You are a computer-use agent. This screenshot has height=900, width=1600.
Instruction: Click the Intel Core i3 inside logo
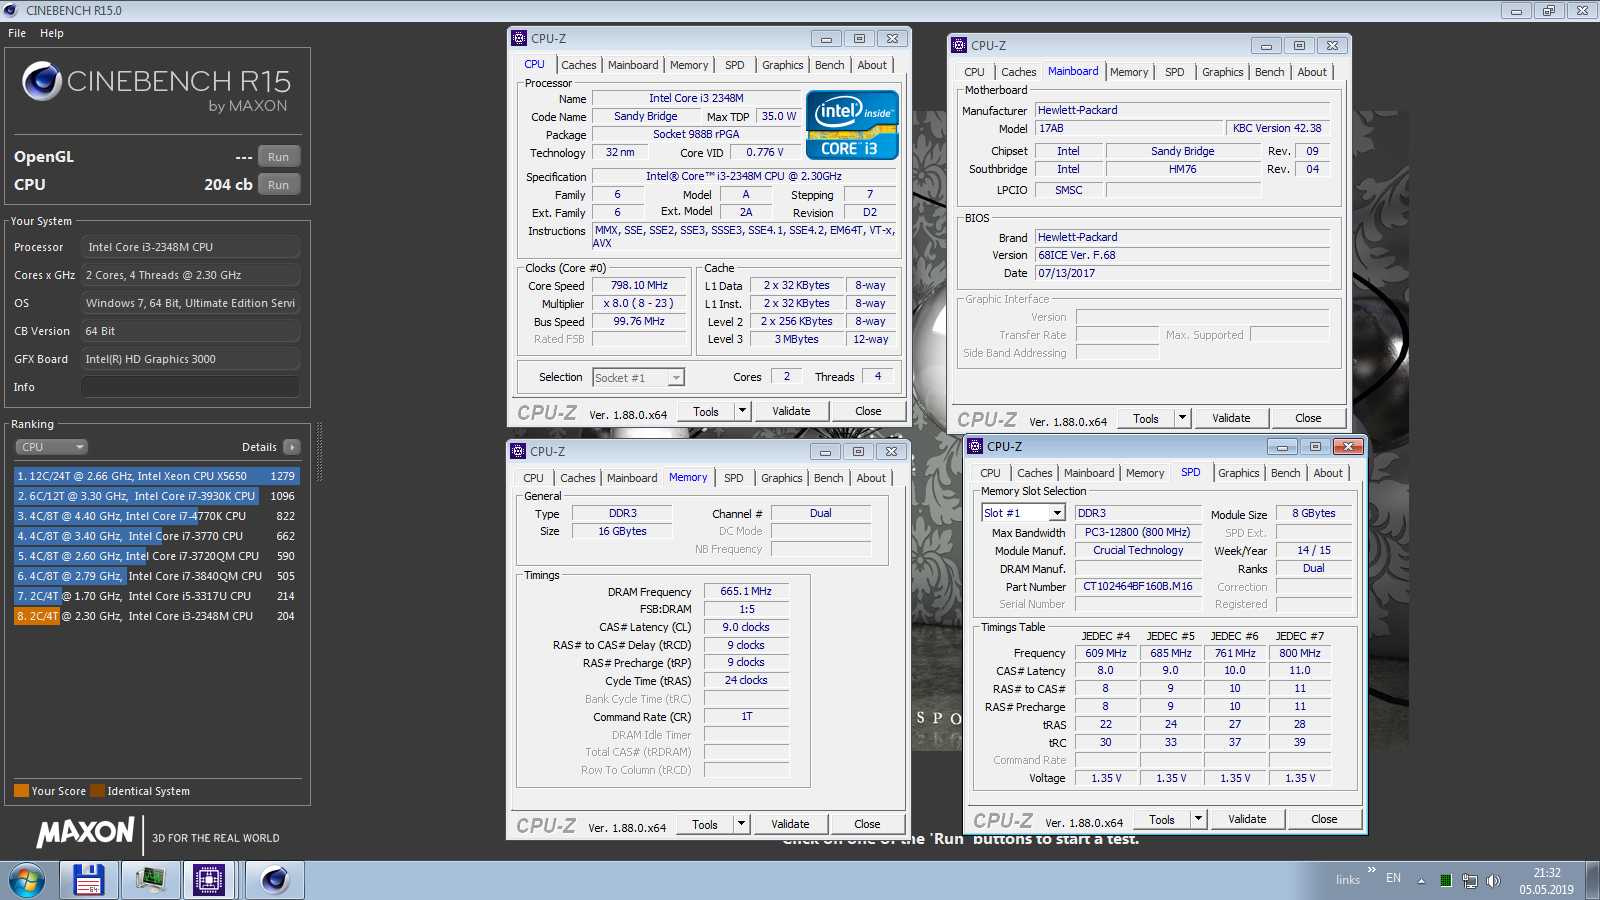click(x=852, y=125)
